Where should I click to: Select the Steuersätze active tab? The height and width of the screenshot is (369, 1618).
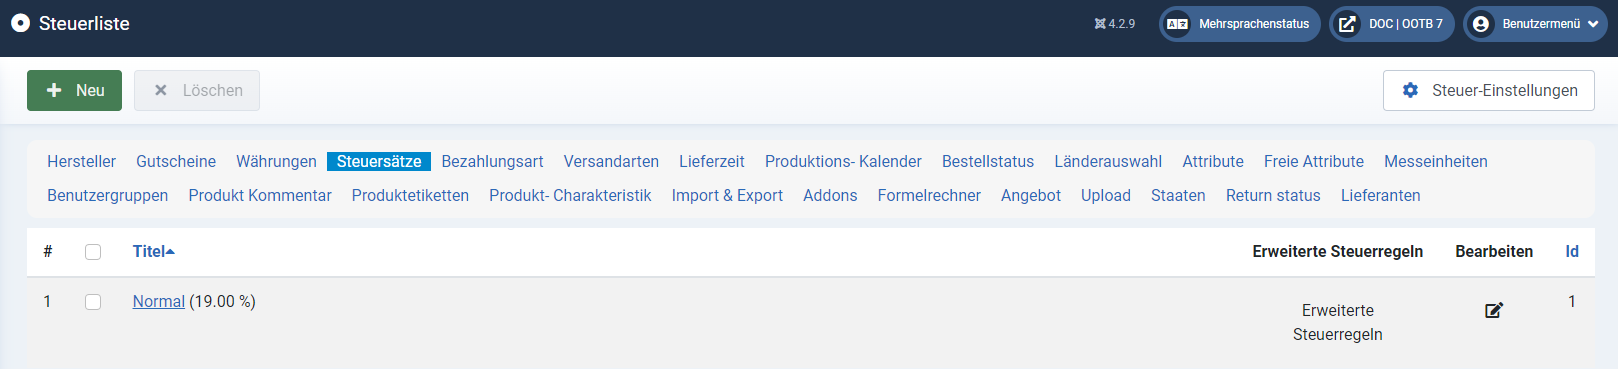[x=379, y=162]
